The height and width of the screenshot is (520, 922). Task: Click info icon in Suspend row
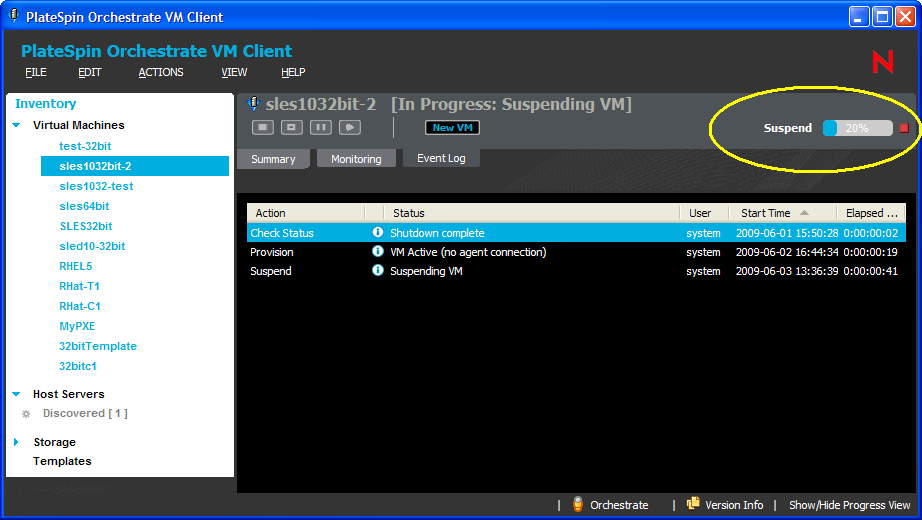click(378, 270)
